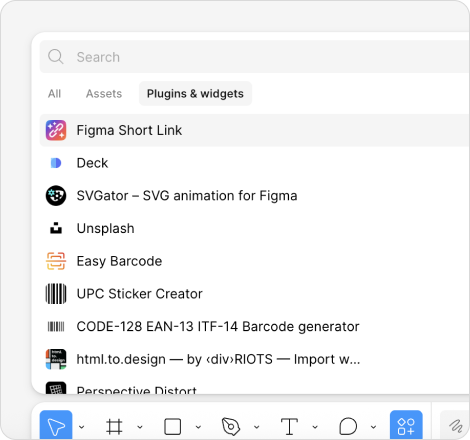Select the Comment tool
Viewport: 470px width, 440px height.
[348, 426]
